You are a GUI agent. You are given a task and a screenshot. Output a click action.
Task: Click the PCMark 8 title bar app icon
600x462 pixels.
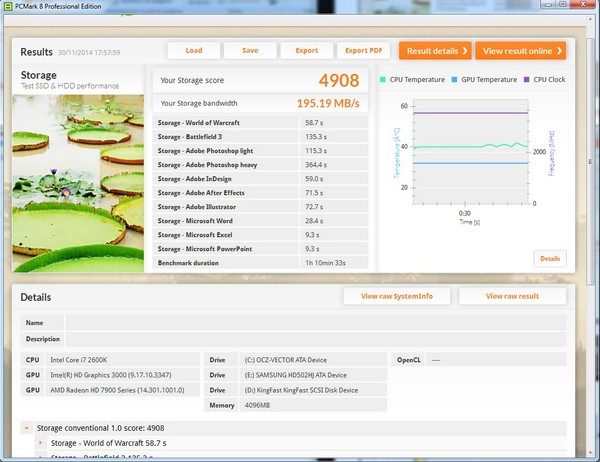coord(8,6)
